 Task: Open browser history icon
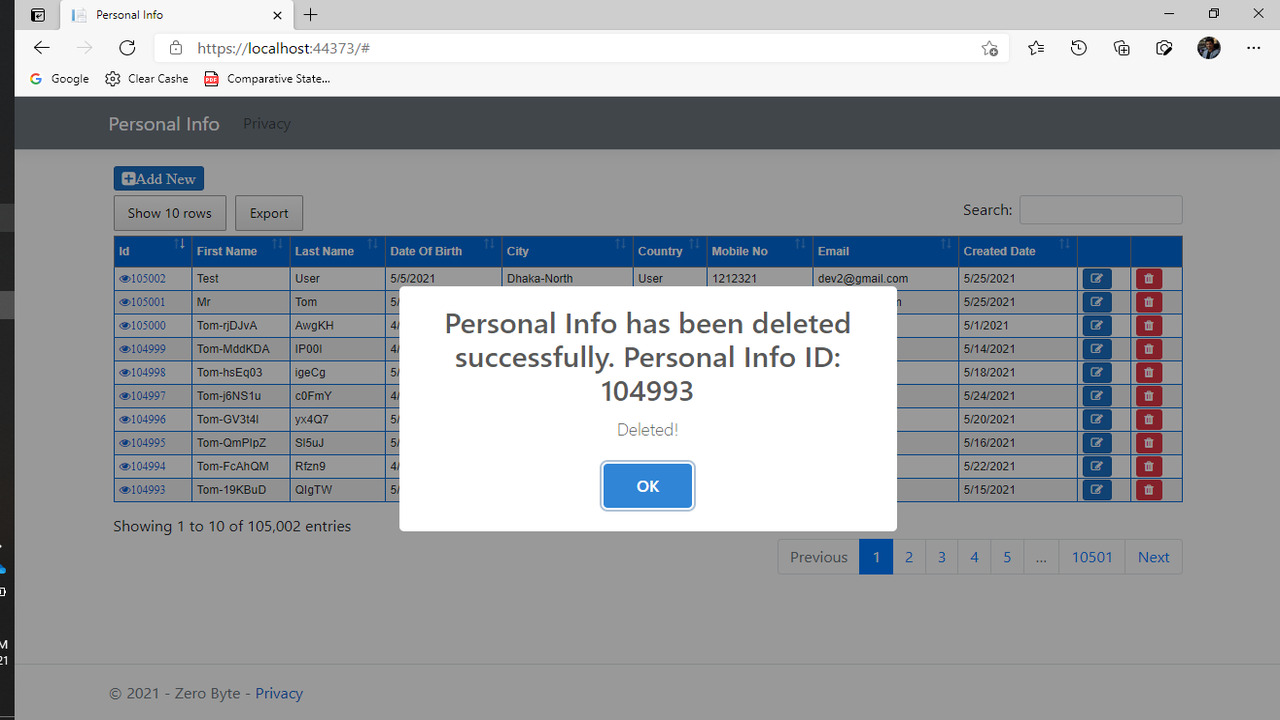click(x=1078, y=47)
